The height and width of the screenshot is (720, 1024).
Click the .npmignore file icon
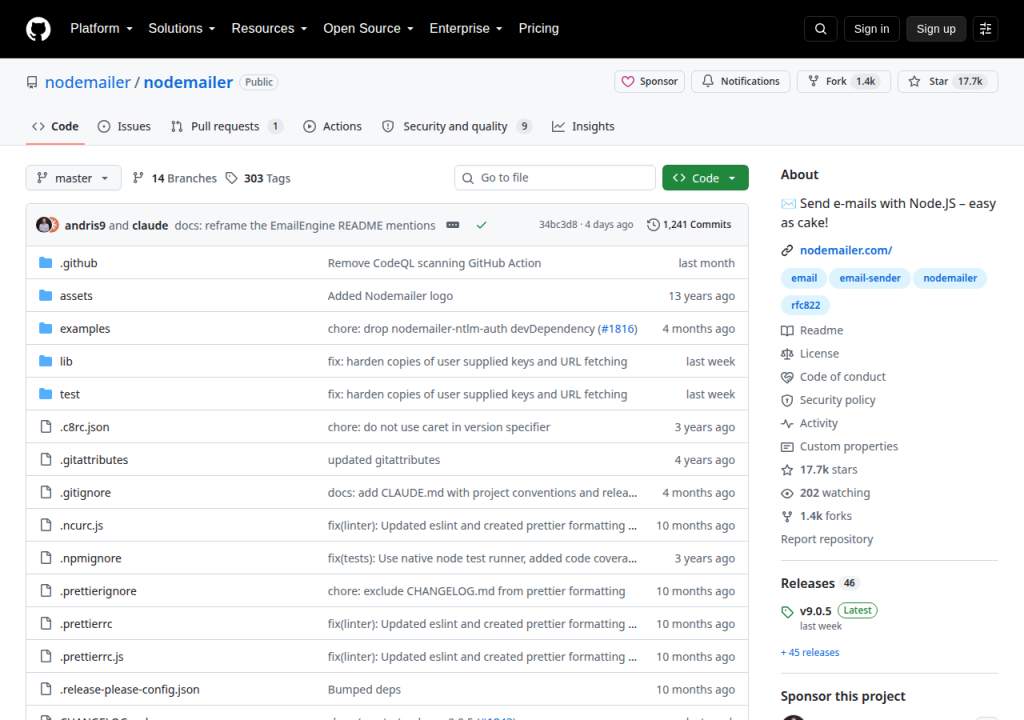[46, 557]
